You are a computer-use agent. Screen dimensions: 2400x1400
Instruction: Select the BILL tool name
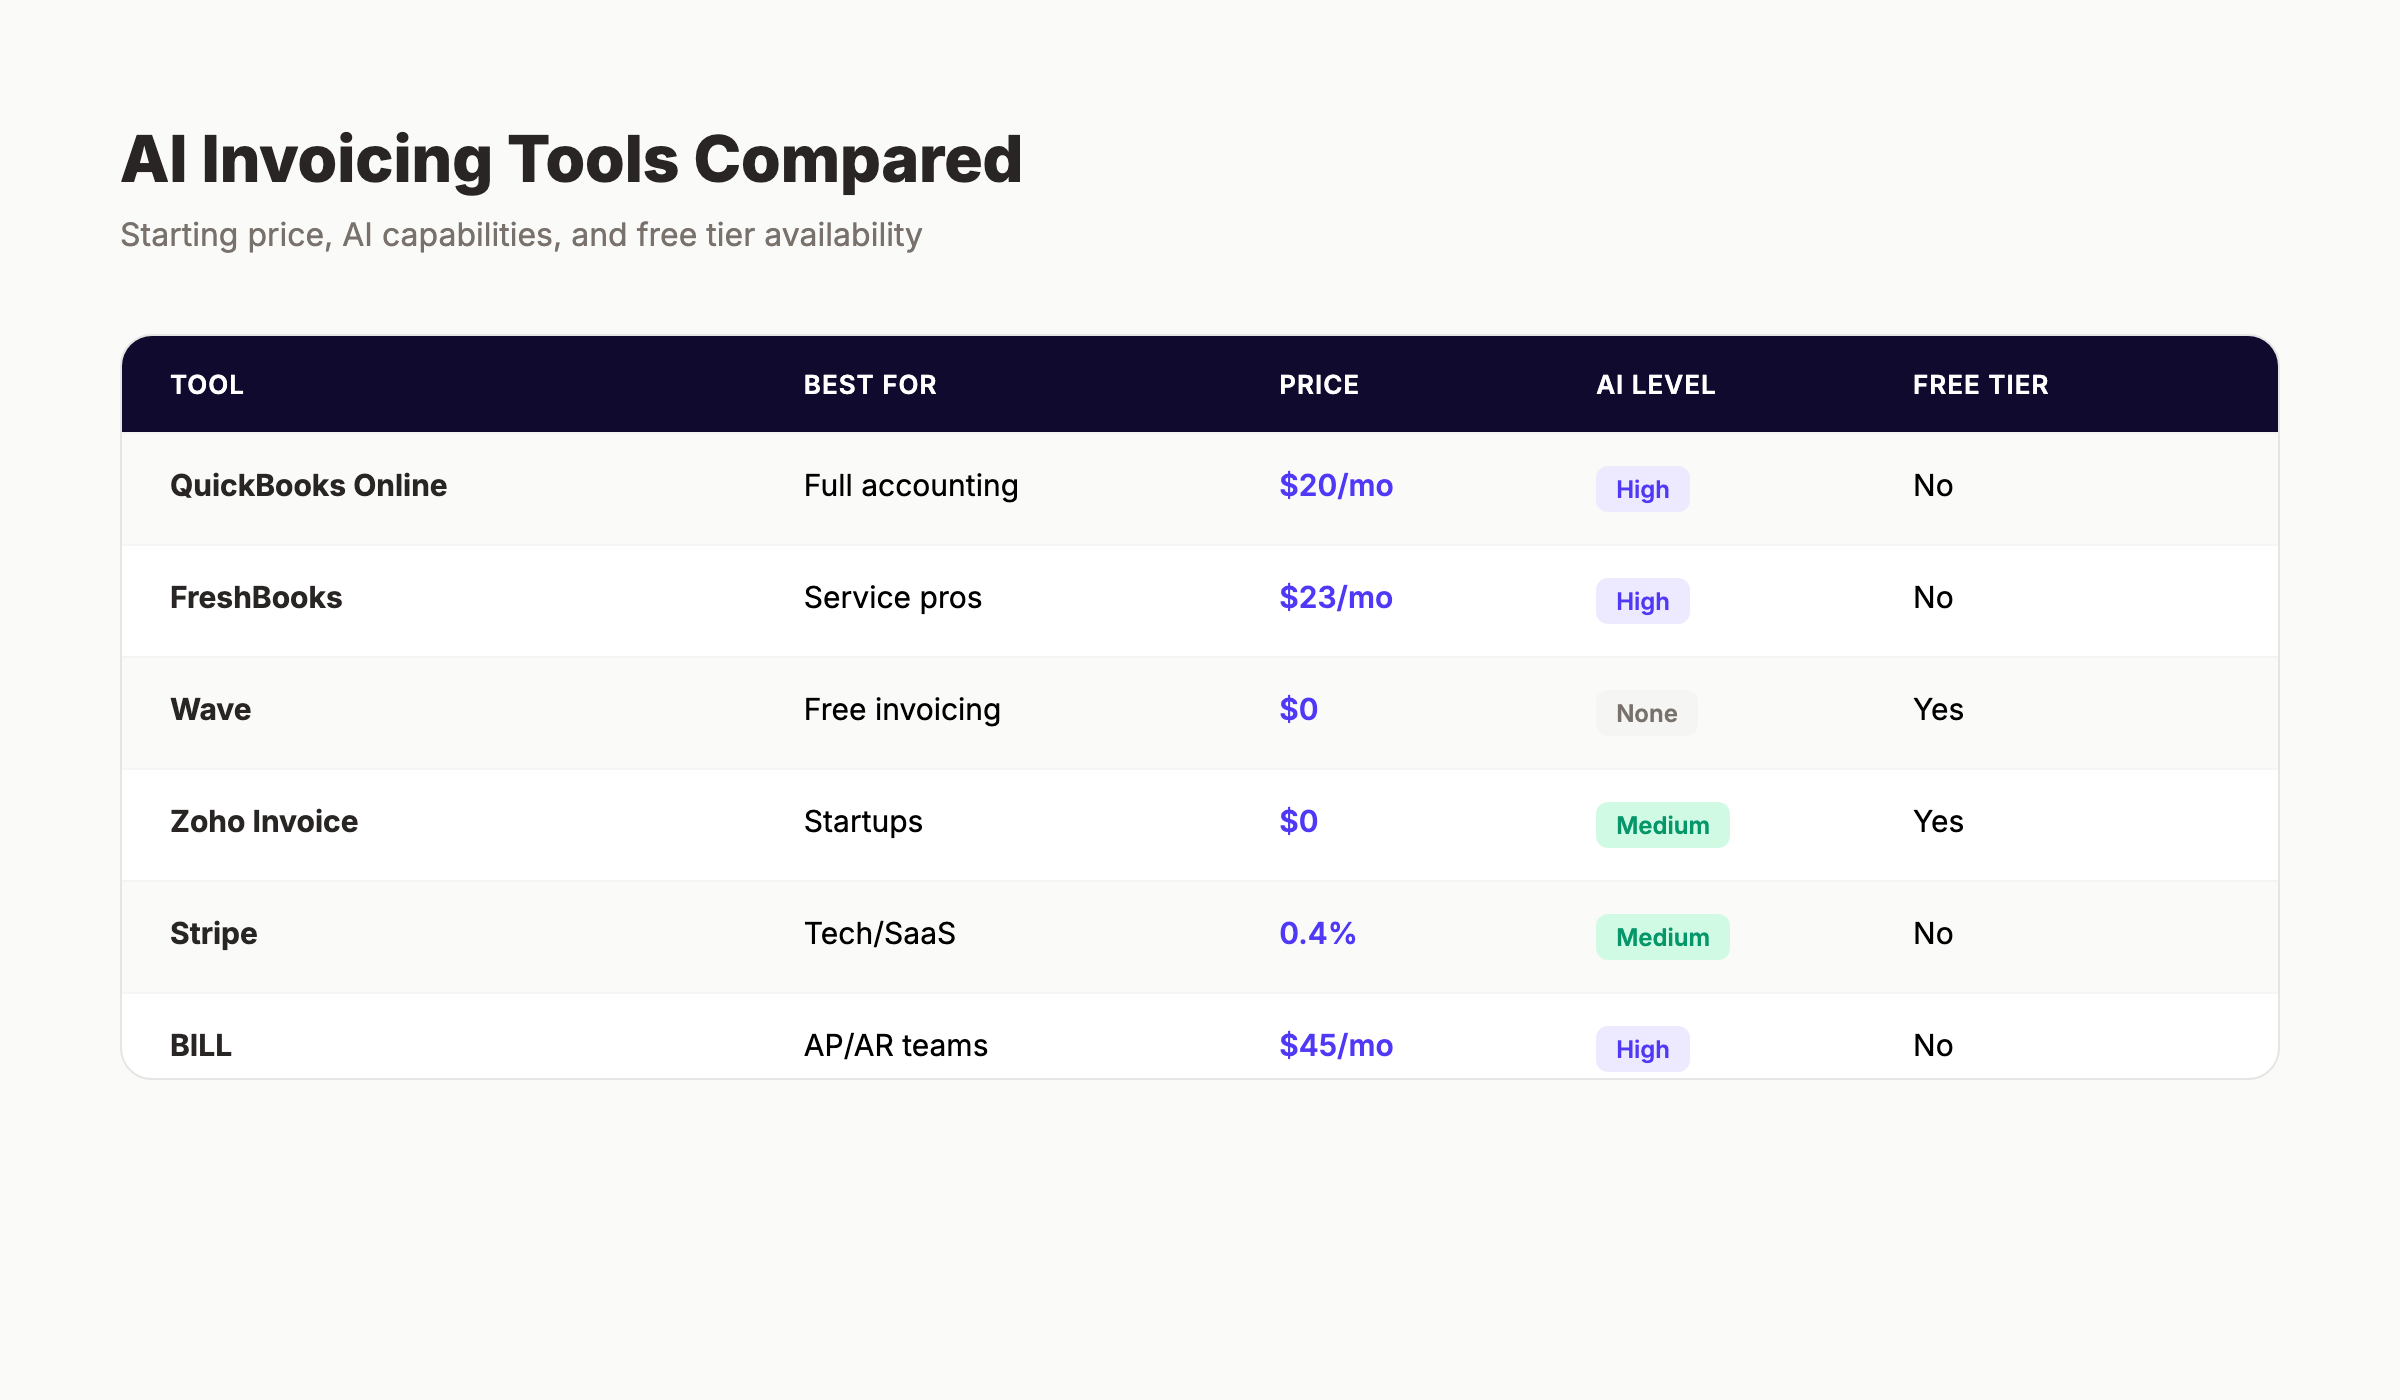[201, 1046]
